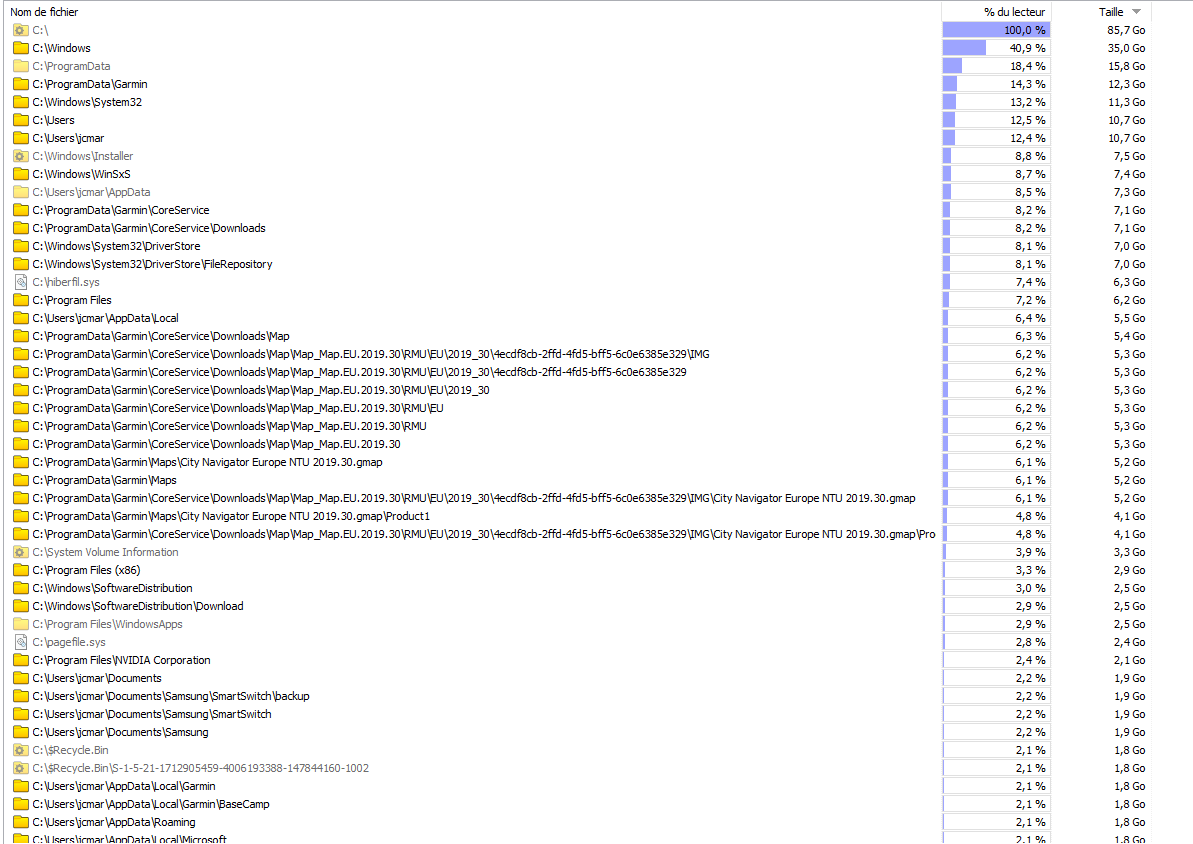The width and height of the screenshot is (1193, 844).
Task: Select the C:\Windows folder icon
Action: [x=21, y=48]
